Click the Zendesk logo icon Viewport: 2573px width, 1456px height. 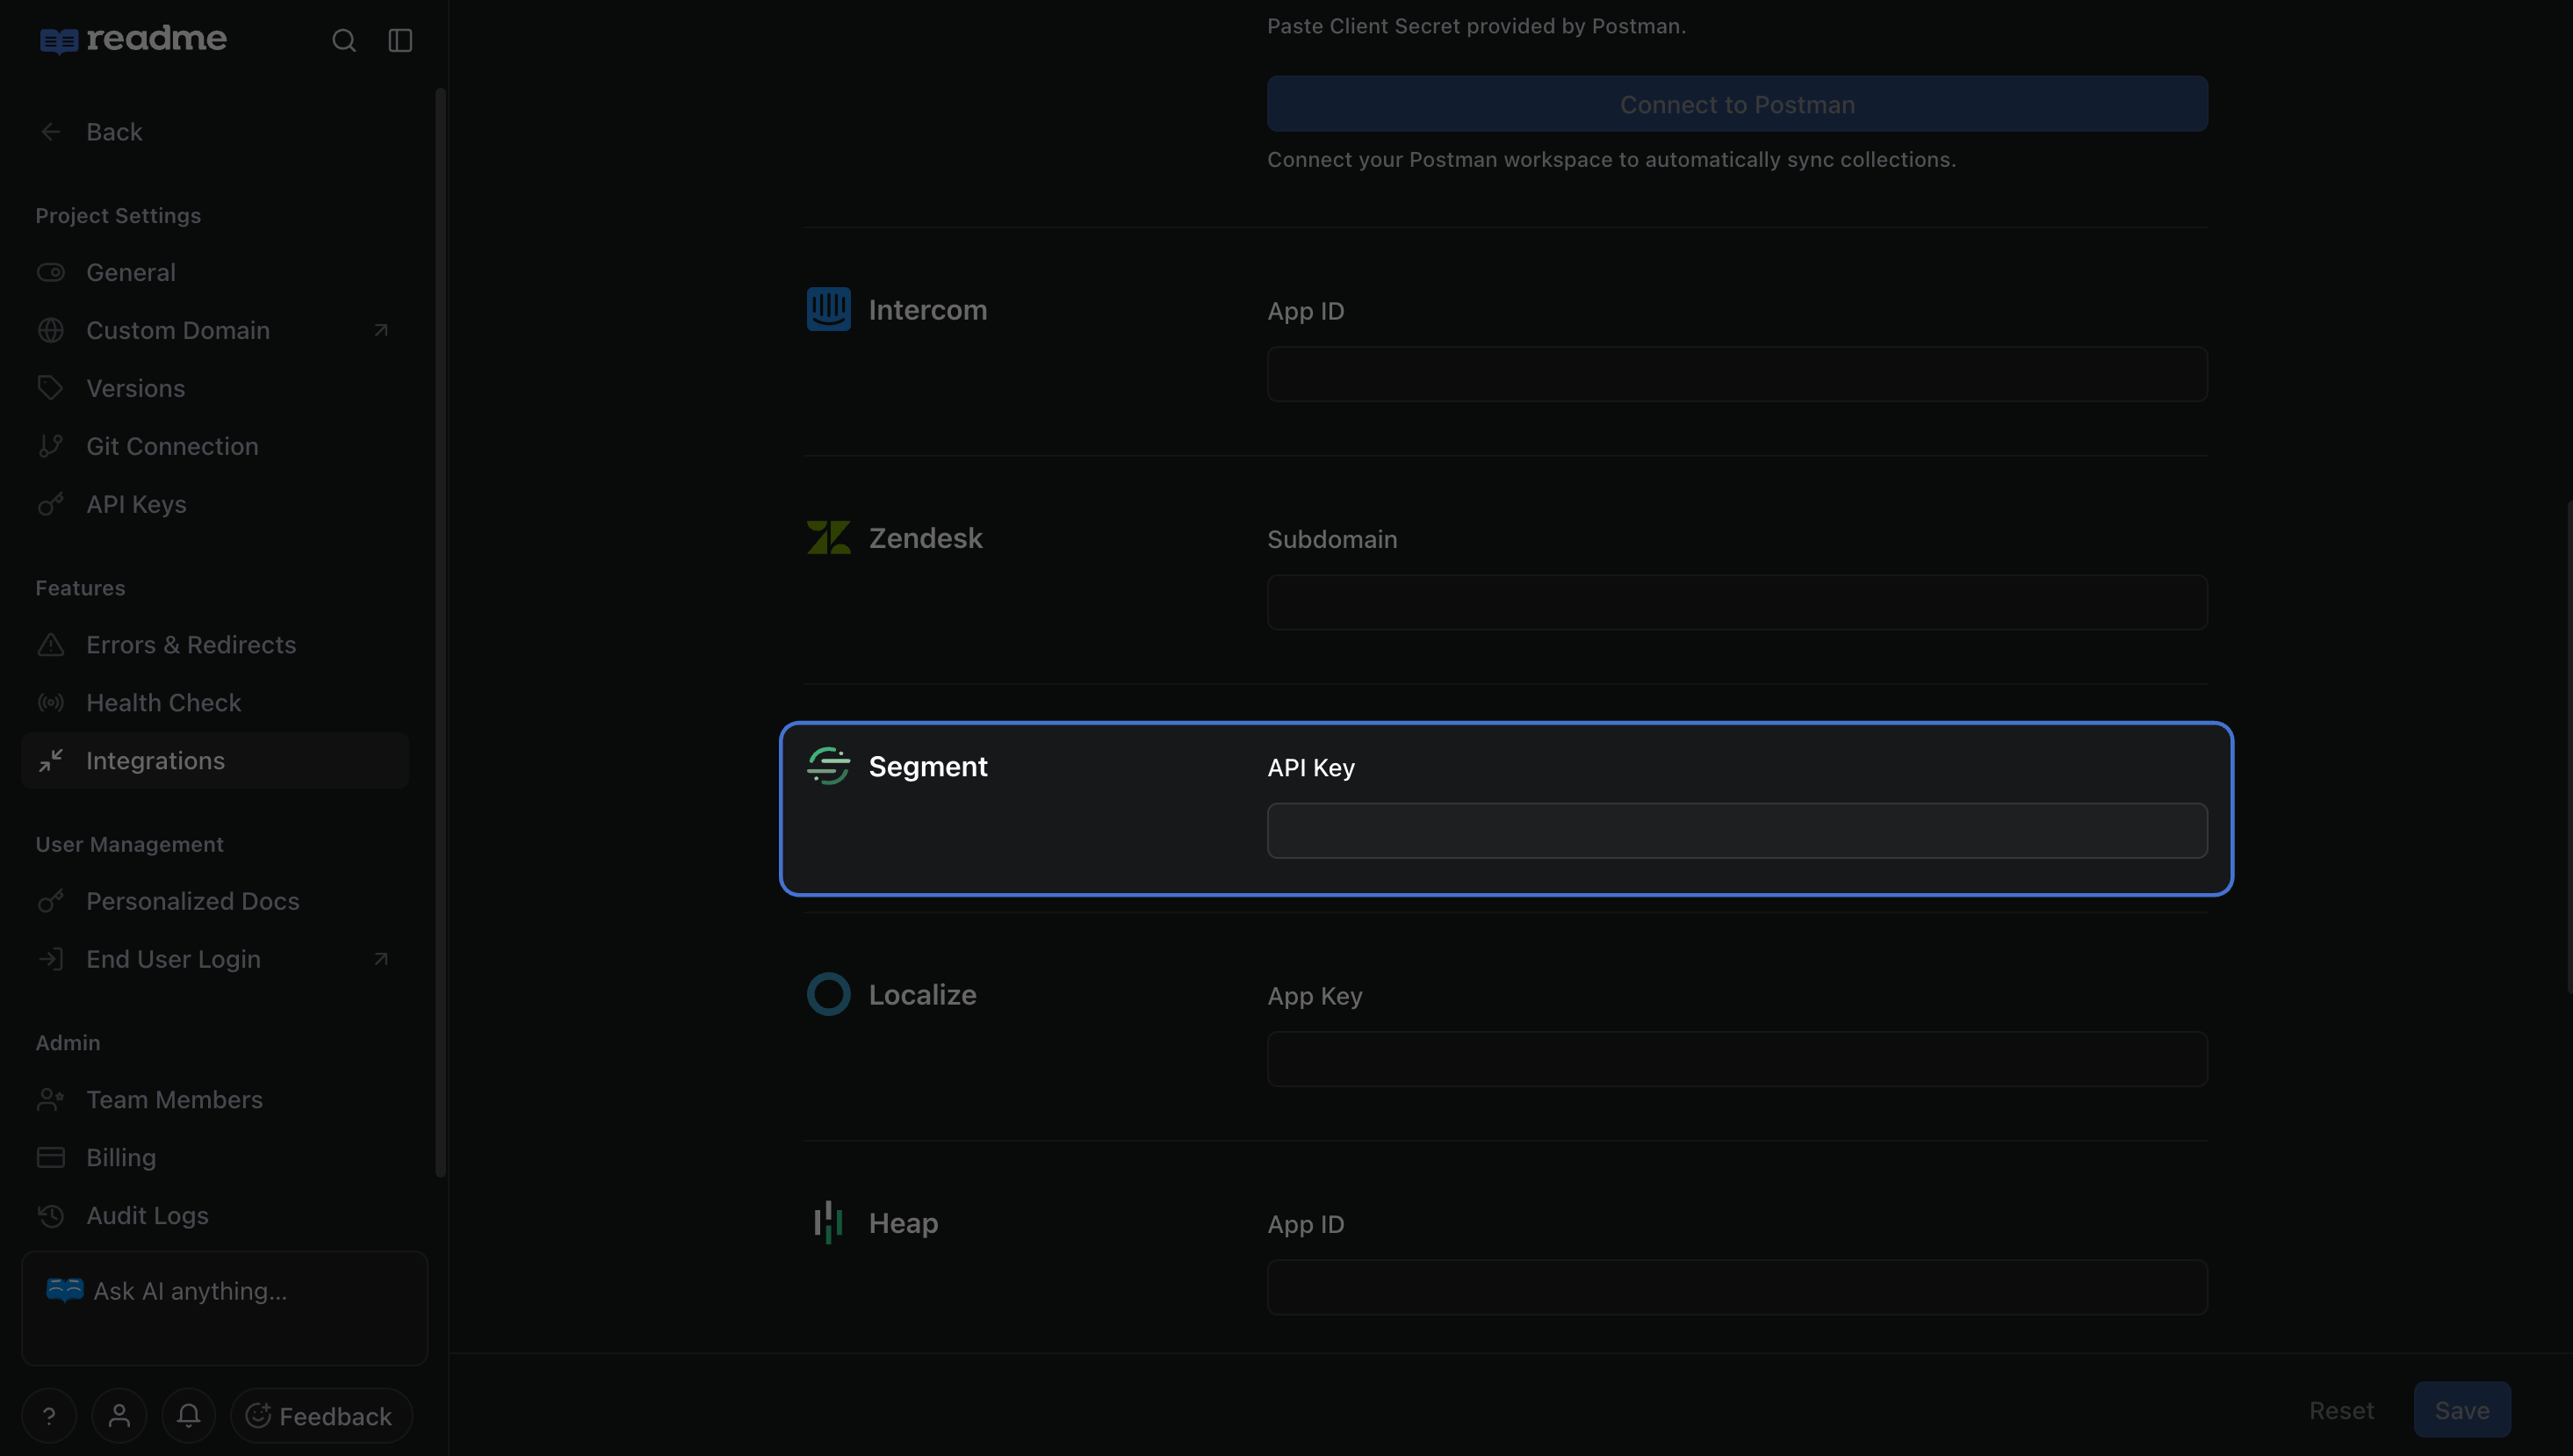[829, 538]
